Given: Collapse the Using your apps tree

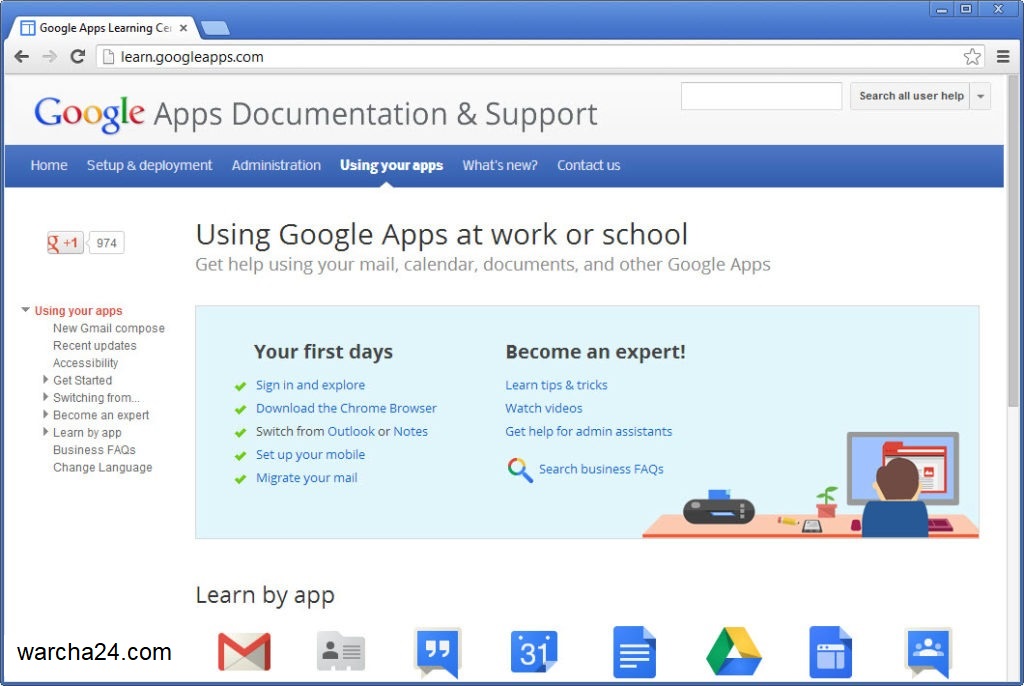Looking at the screenshot, I should pos(25,310).
